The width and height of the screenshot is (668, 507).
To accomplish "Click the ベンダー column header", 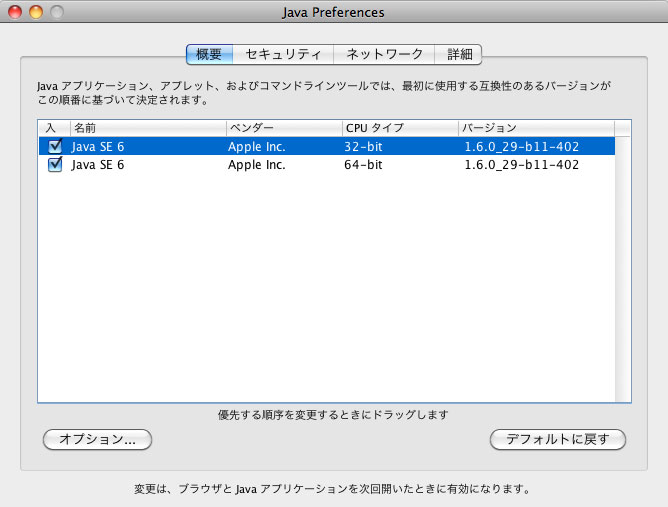I will 283,128.
